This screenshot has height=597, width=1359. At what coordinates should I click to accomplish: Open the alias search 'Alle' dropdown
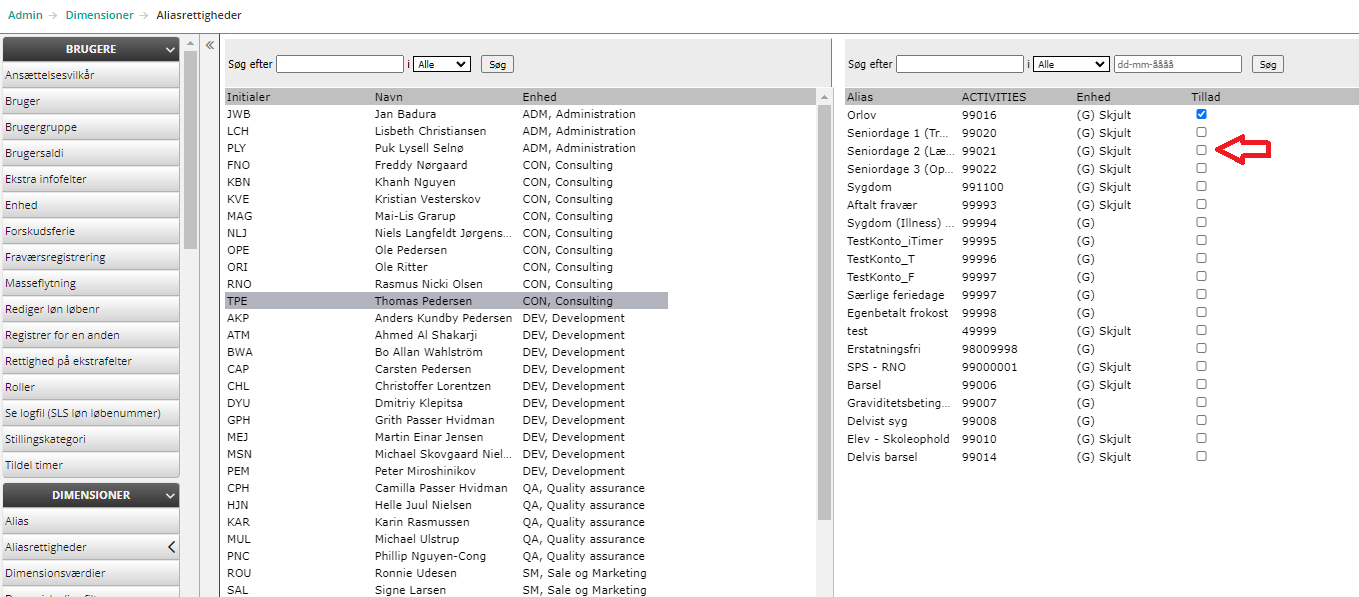click(1069, 64)
